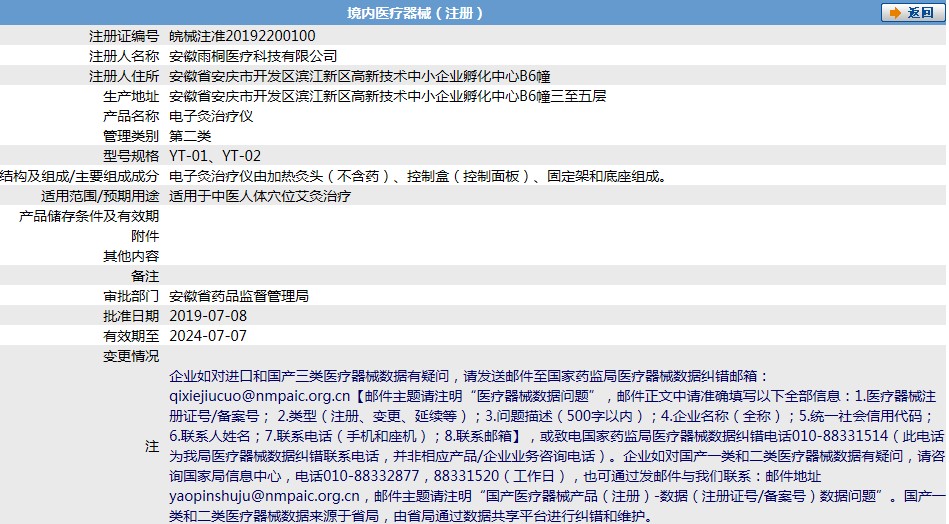This screenshot has height=524, width=949.
Task: Select company name 安徽雨桐医疗科技有限公司
Action: coord(253,56)
